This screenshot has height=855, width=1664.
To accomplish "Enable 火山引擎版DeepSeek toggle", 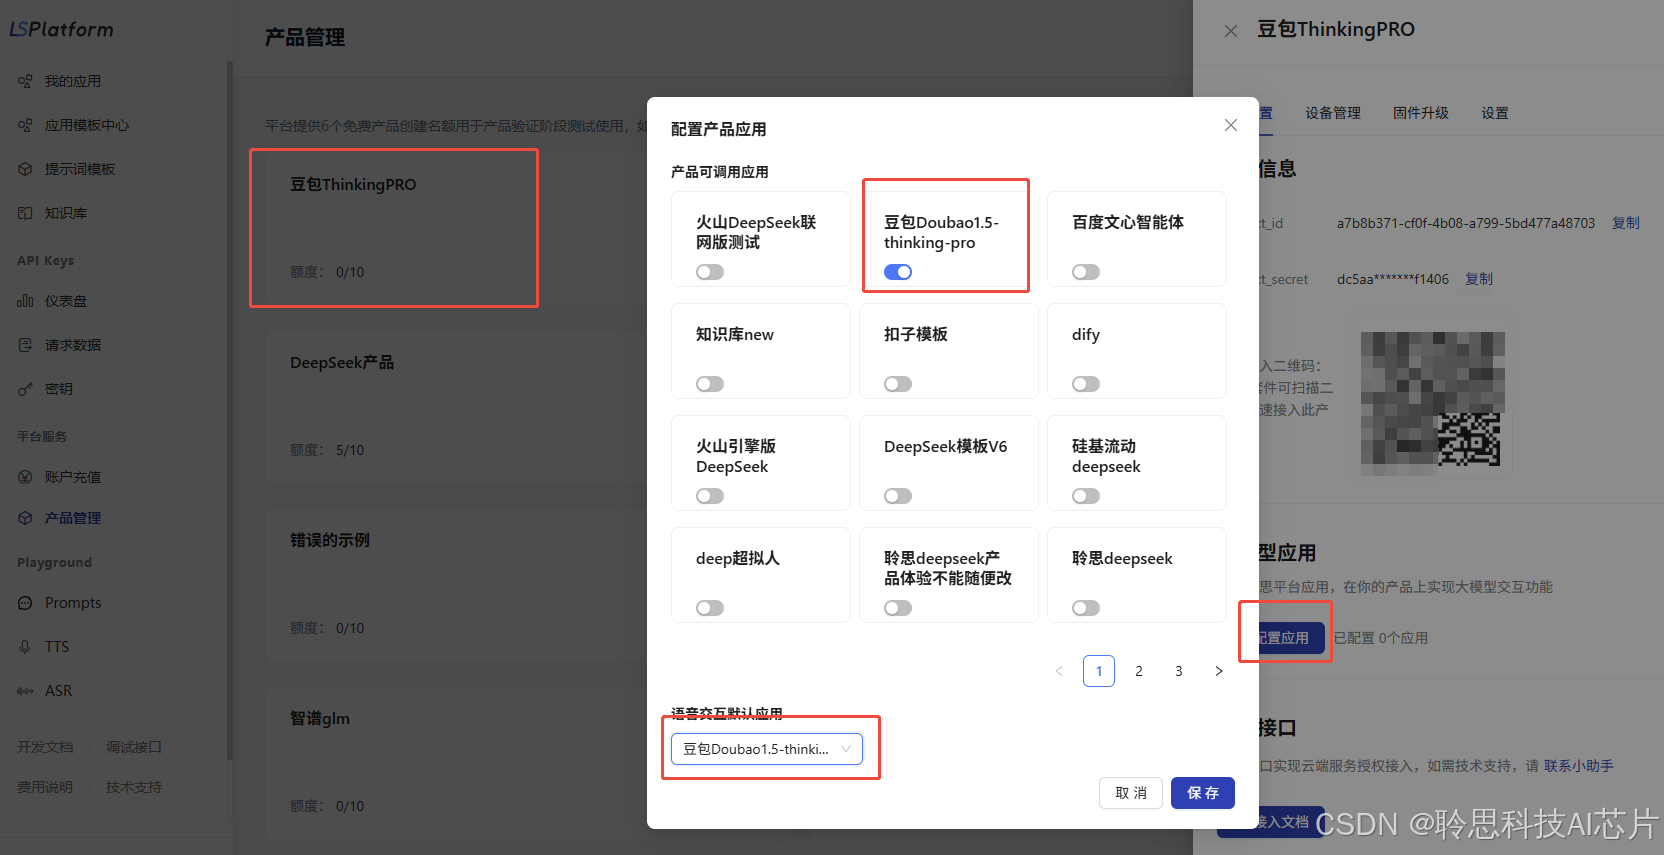I will click(x=710, y=496).
